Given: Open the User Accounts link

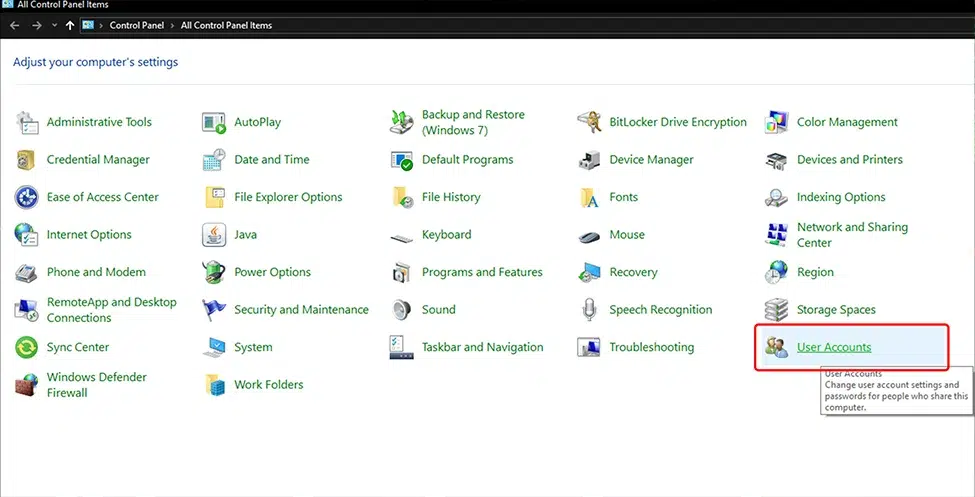Looking at the screenshot, I should (834, 347).
